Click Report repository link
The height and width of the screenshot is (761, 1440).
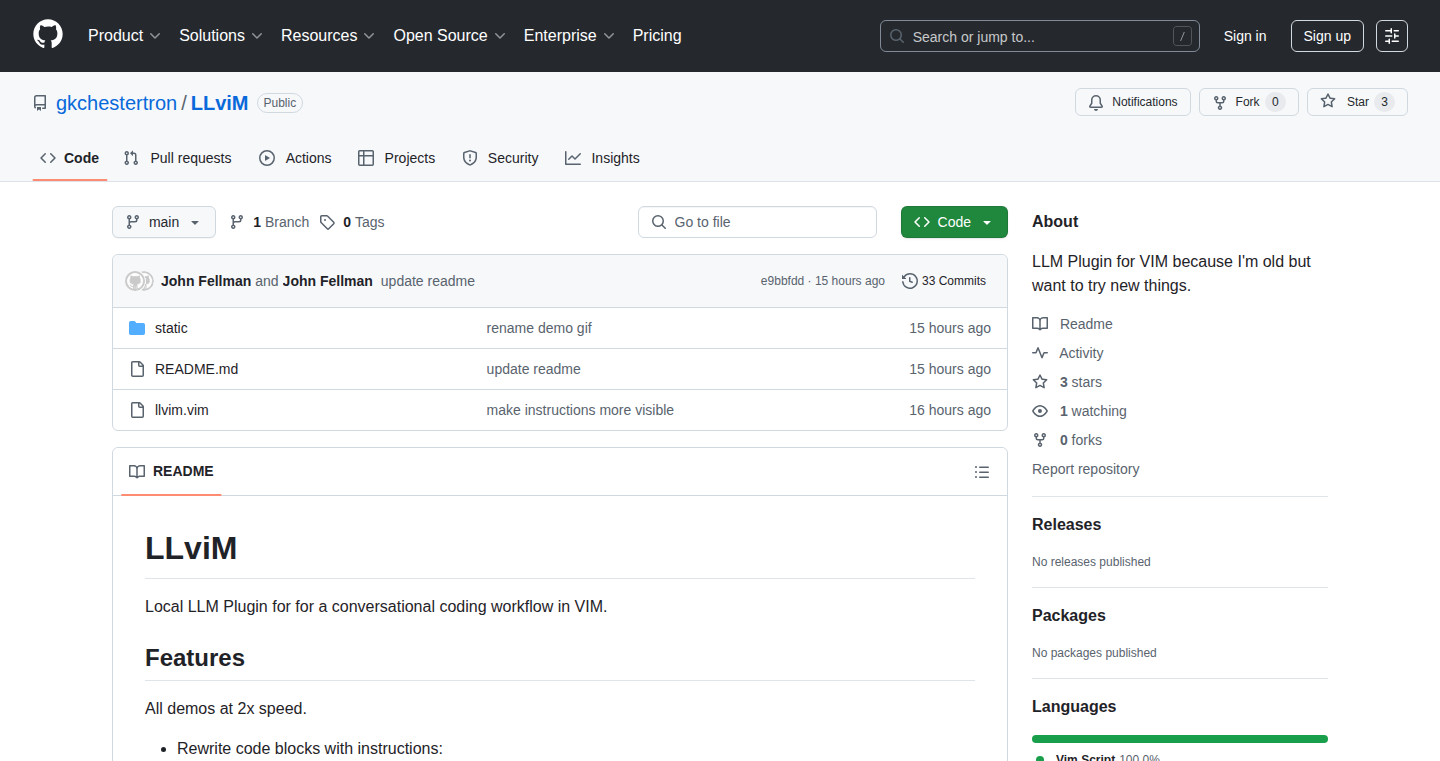tap(1085, 469)
